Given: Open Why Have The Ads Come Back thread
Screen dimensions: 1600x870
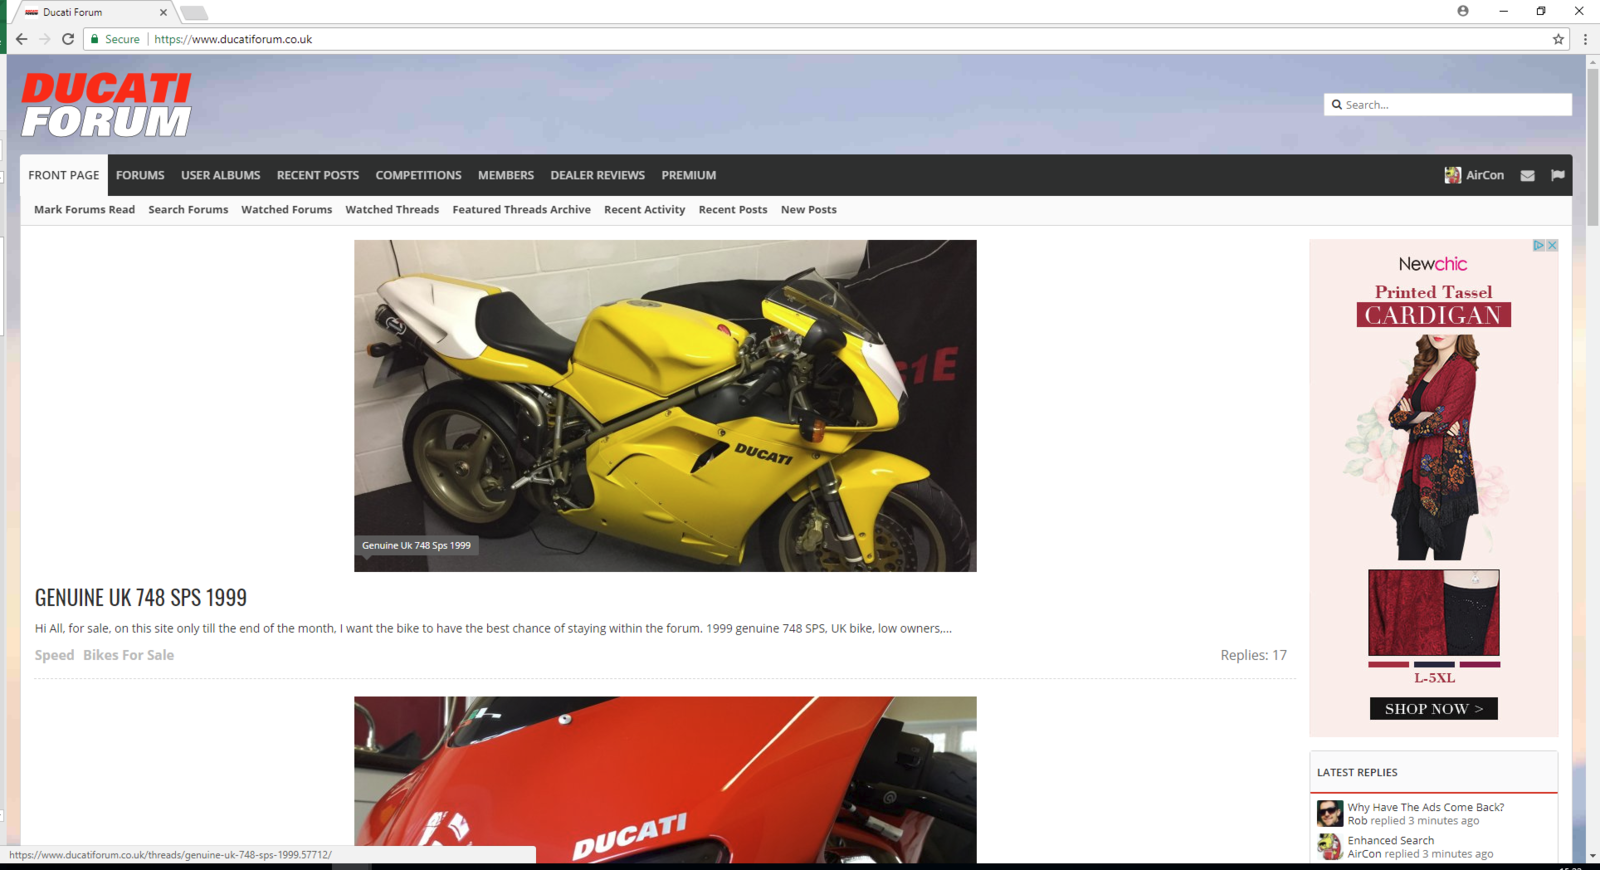Looking at the screenshot, I should click(x=1425, y=807).
